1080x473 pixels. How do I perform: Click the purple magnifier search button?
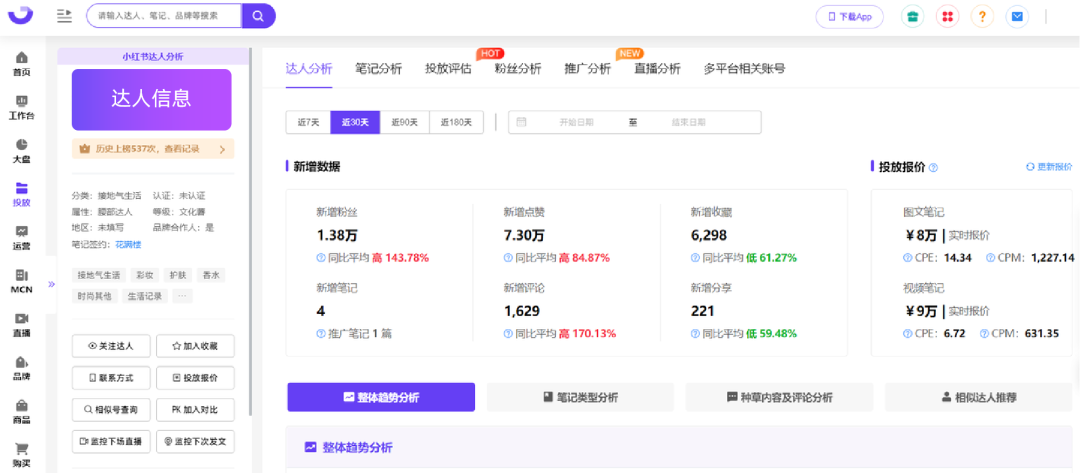(258, 16)
